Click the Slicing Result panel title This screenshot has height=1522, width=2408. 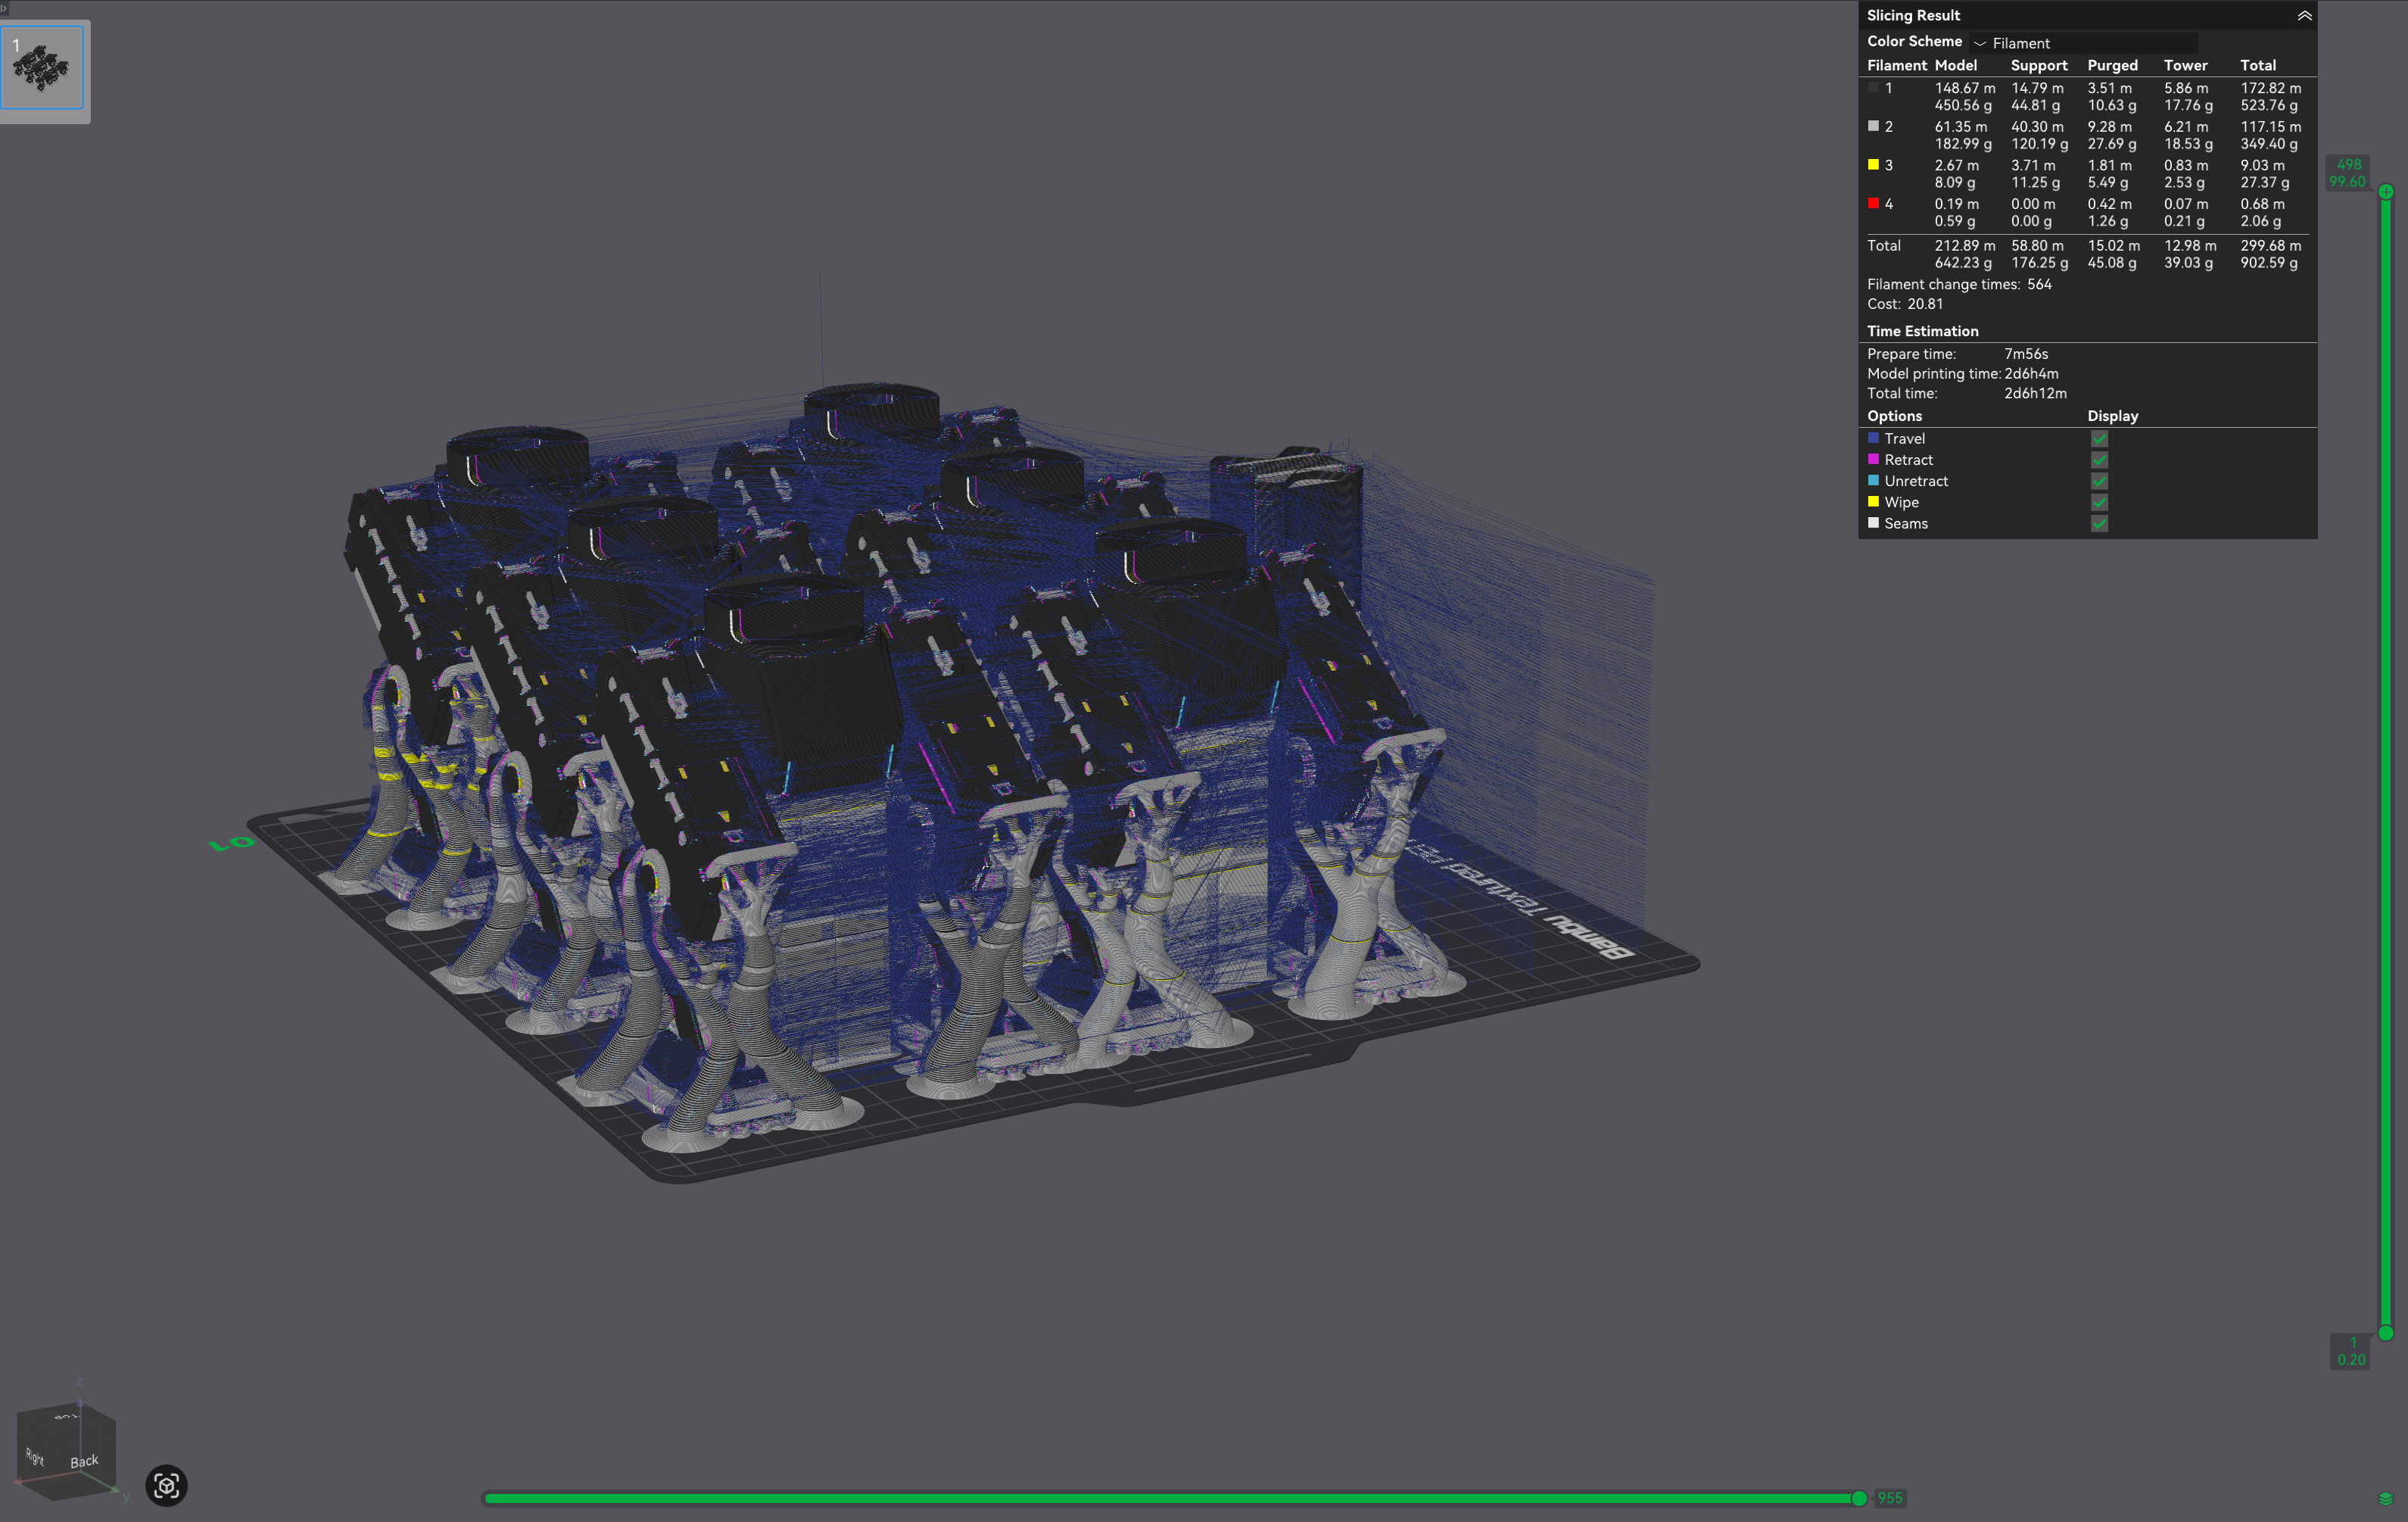point(1913,15)
